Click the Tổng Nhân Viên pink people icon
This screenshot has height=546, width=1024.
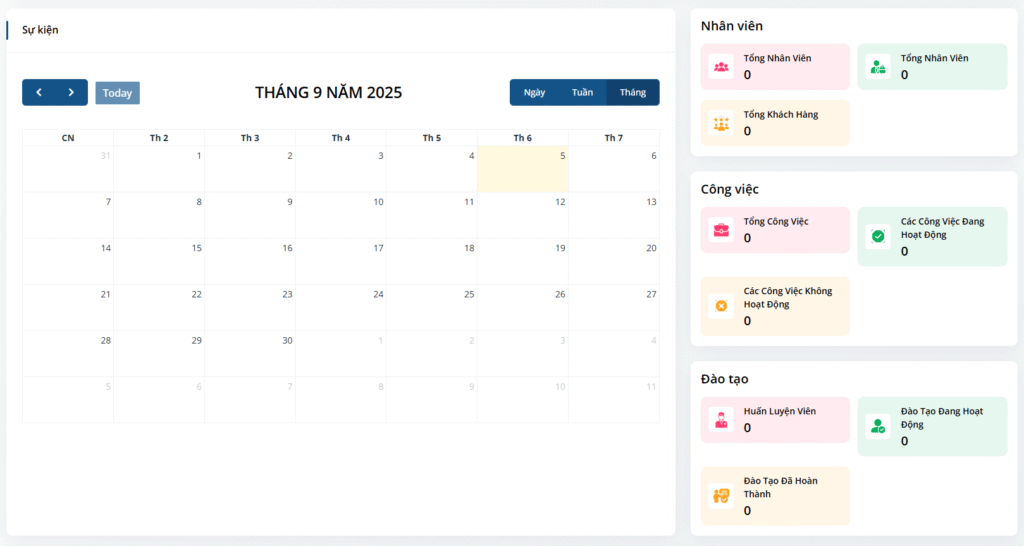pyautogui.click(x=721, y=67)
